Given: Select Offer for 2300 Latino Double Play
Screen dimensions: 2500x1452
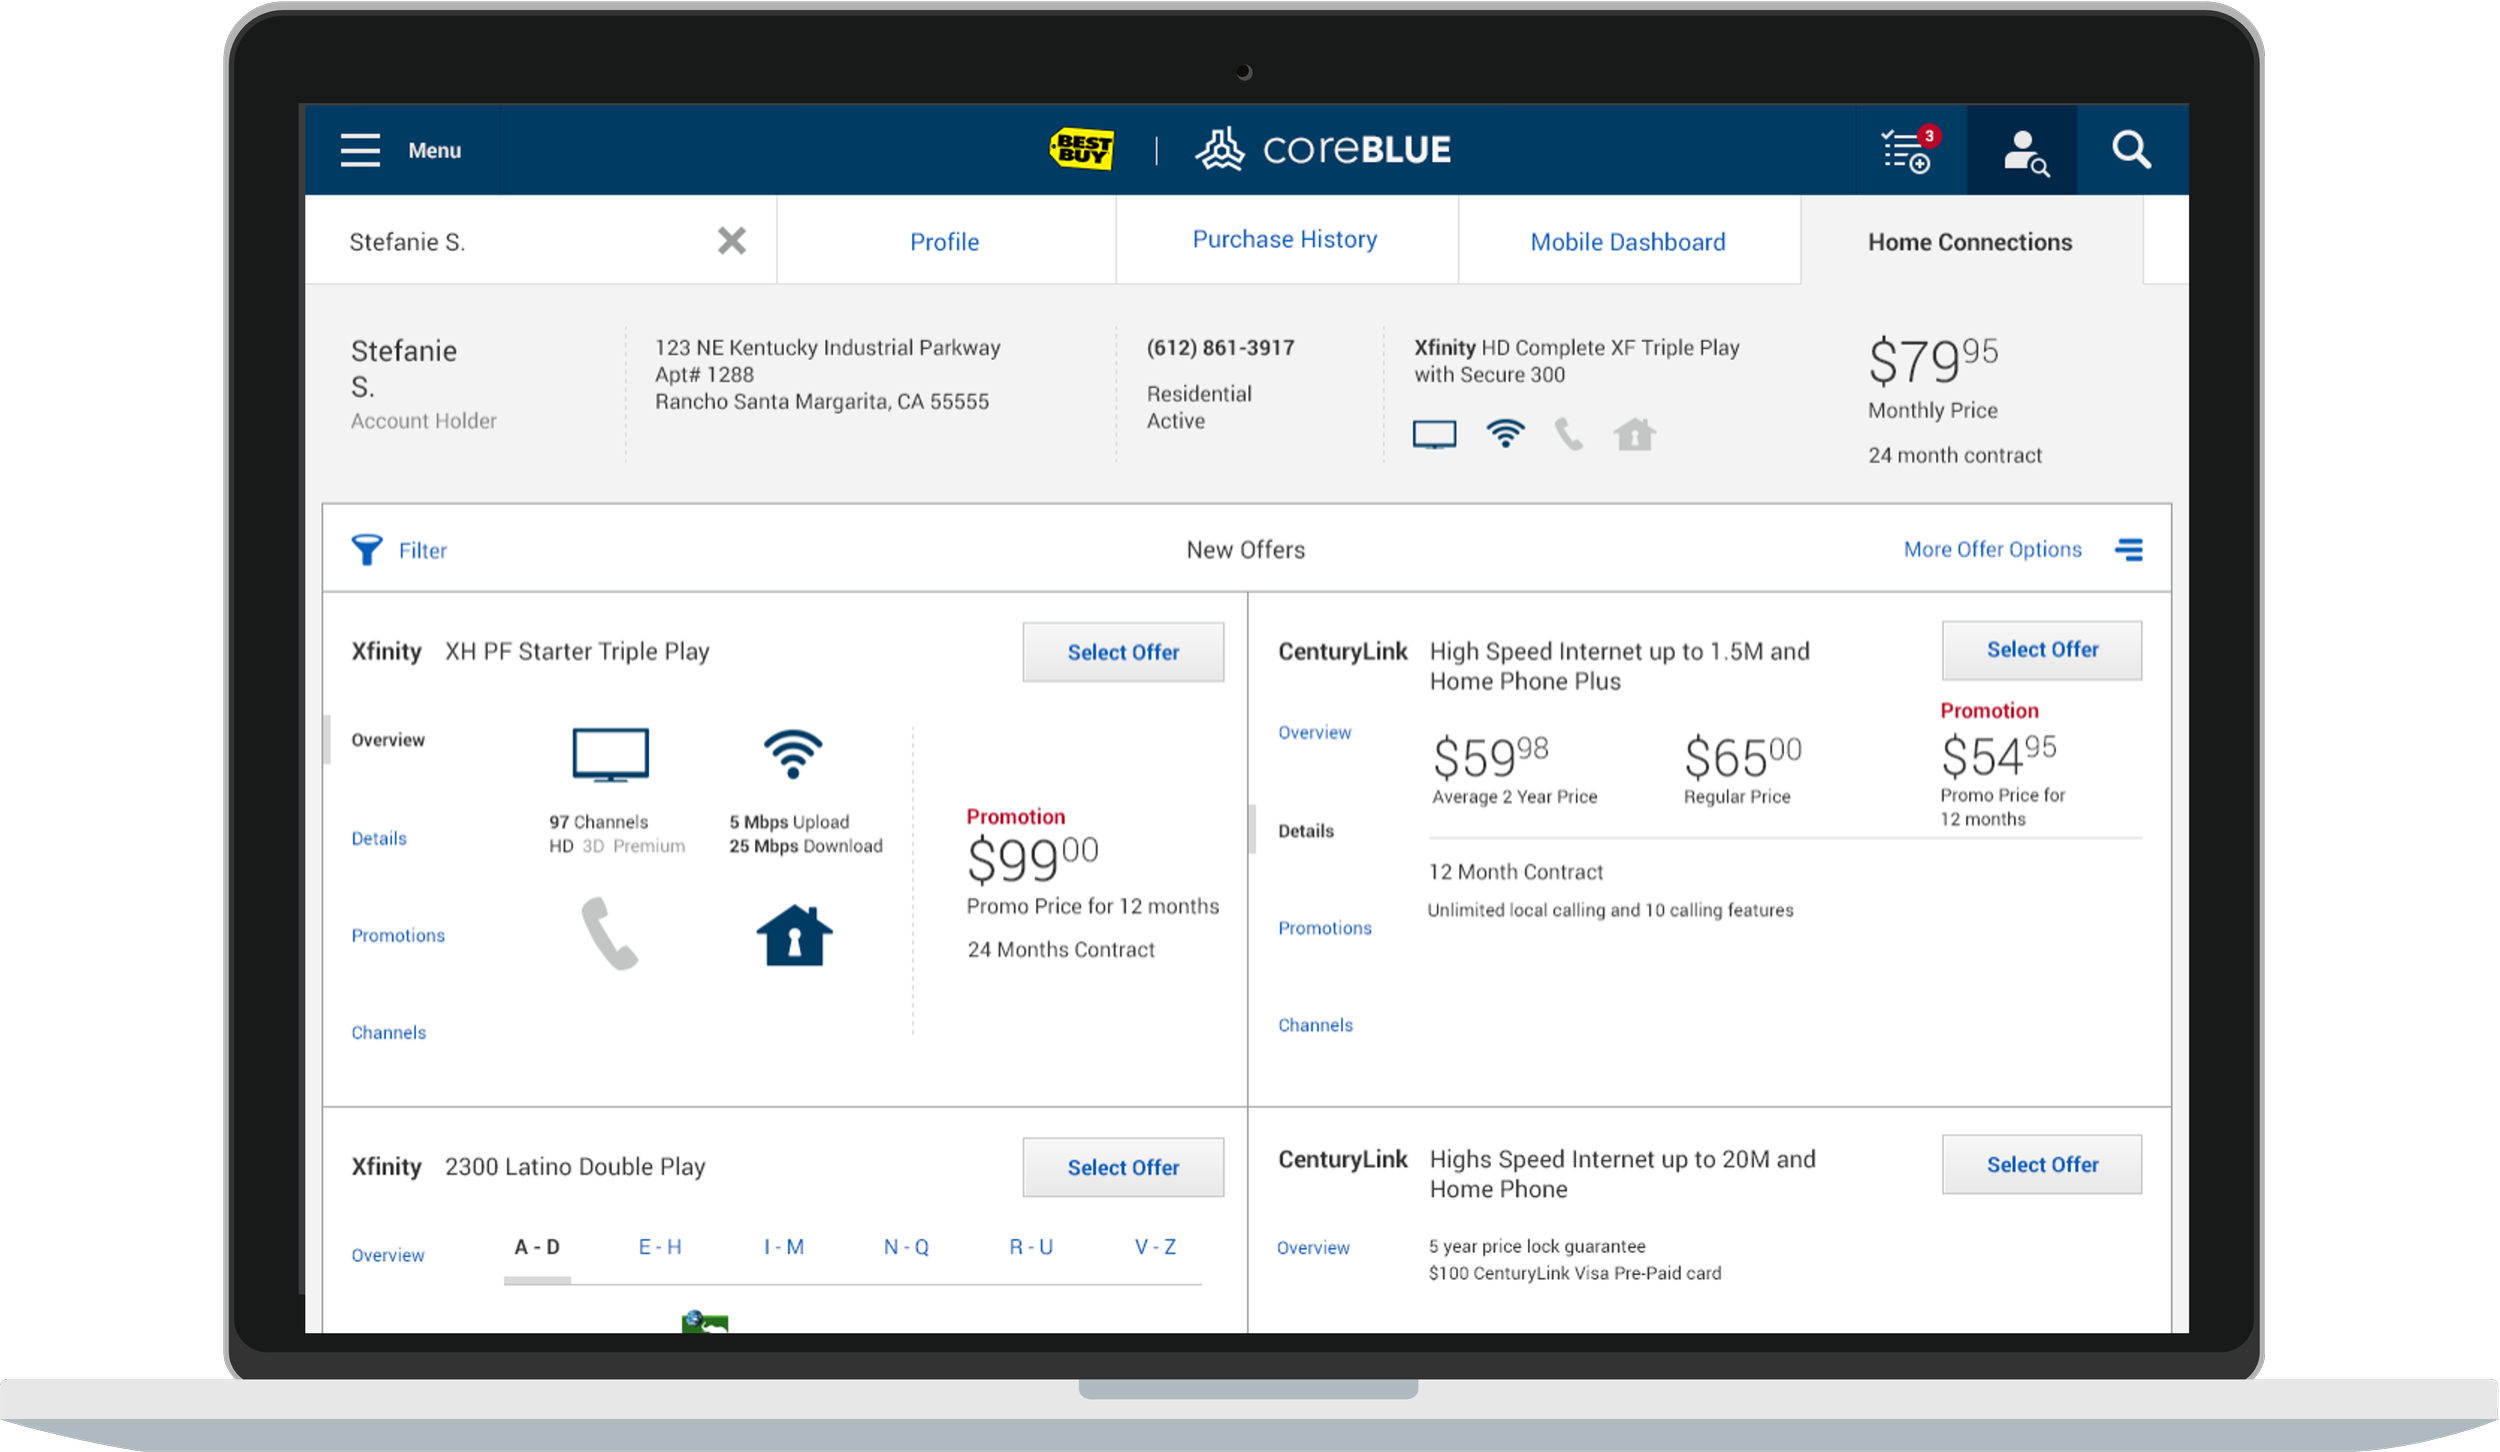Looking at the screenshot, I should 1123,1167.
